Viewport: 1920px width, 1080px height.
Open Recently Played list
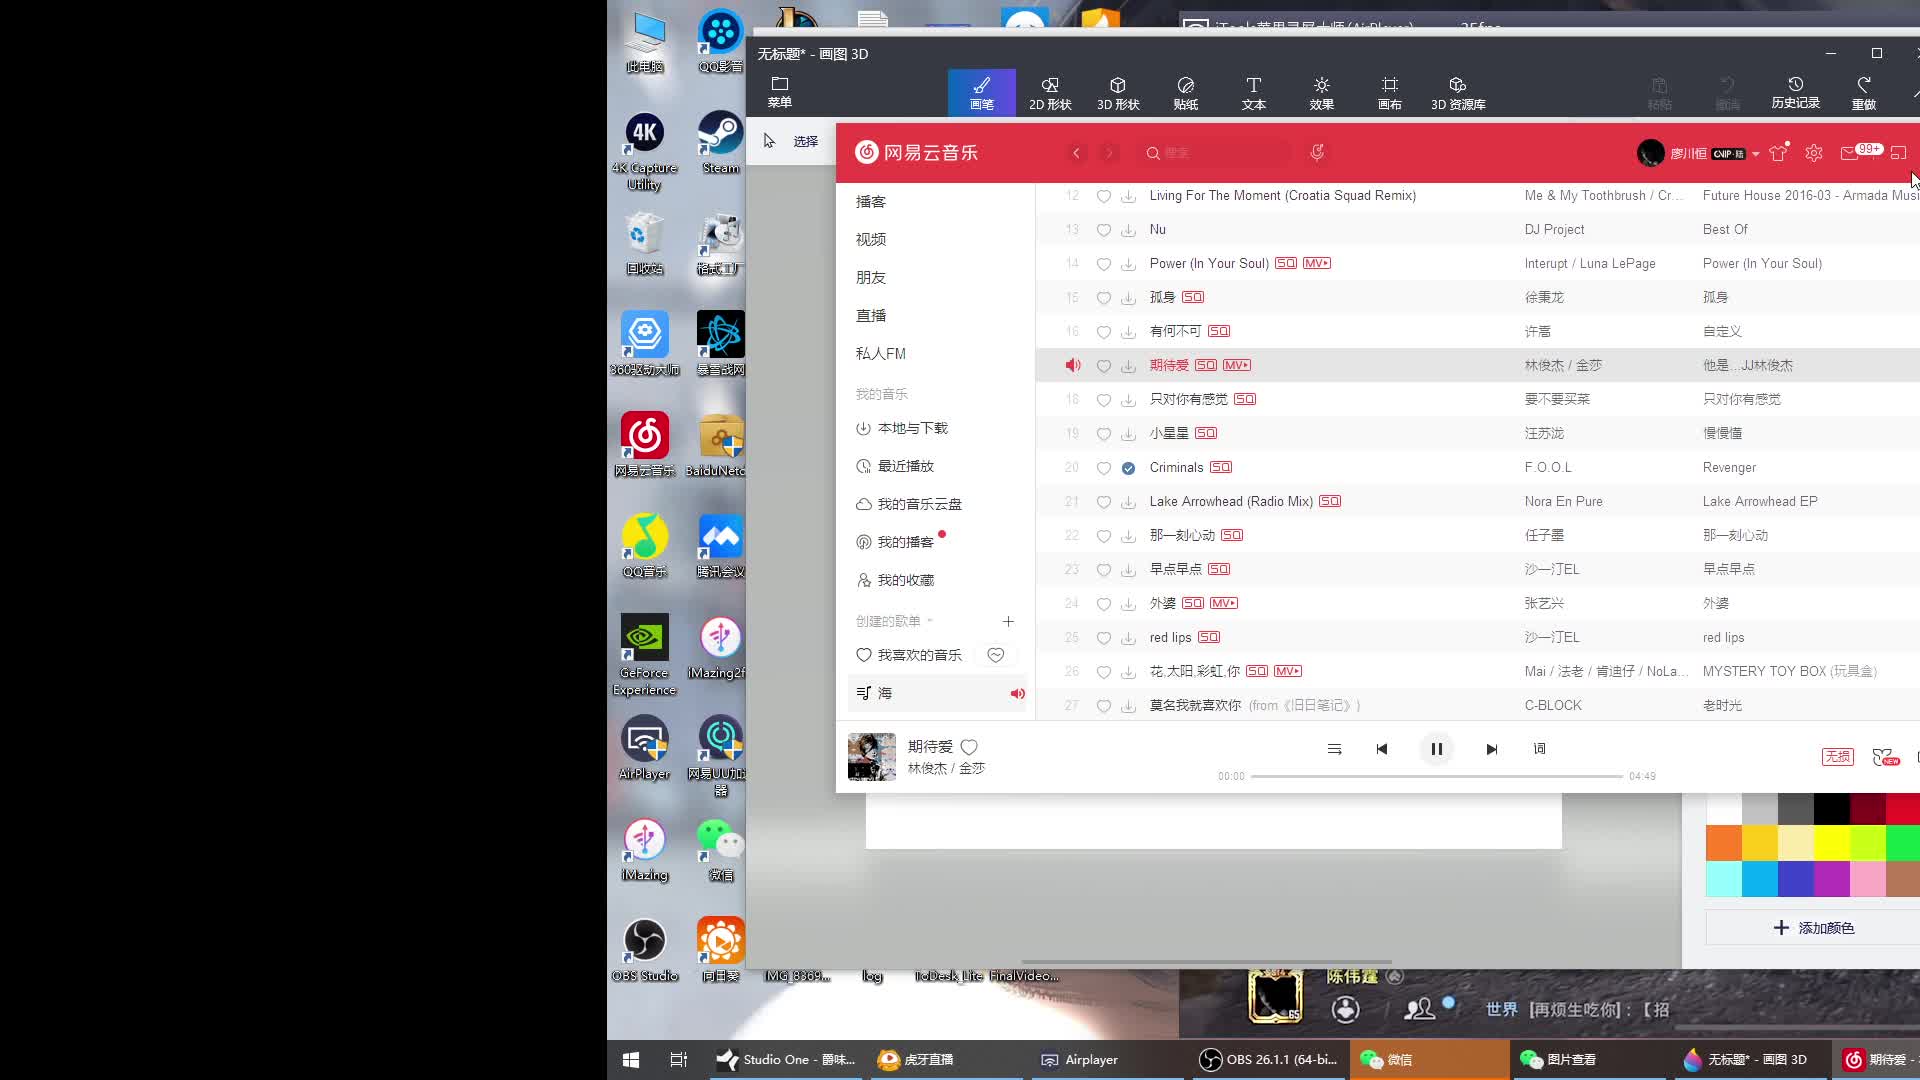point(895,466)
